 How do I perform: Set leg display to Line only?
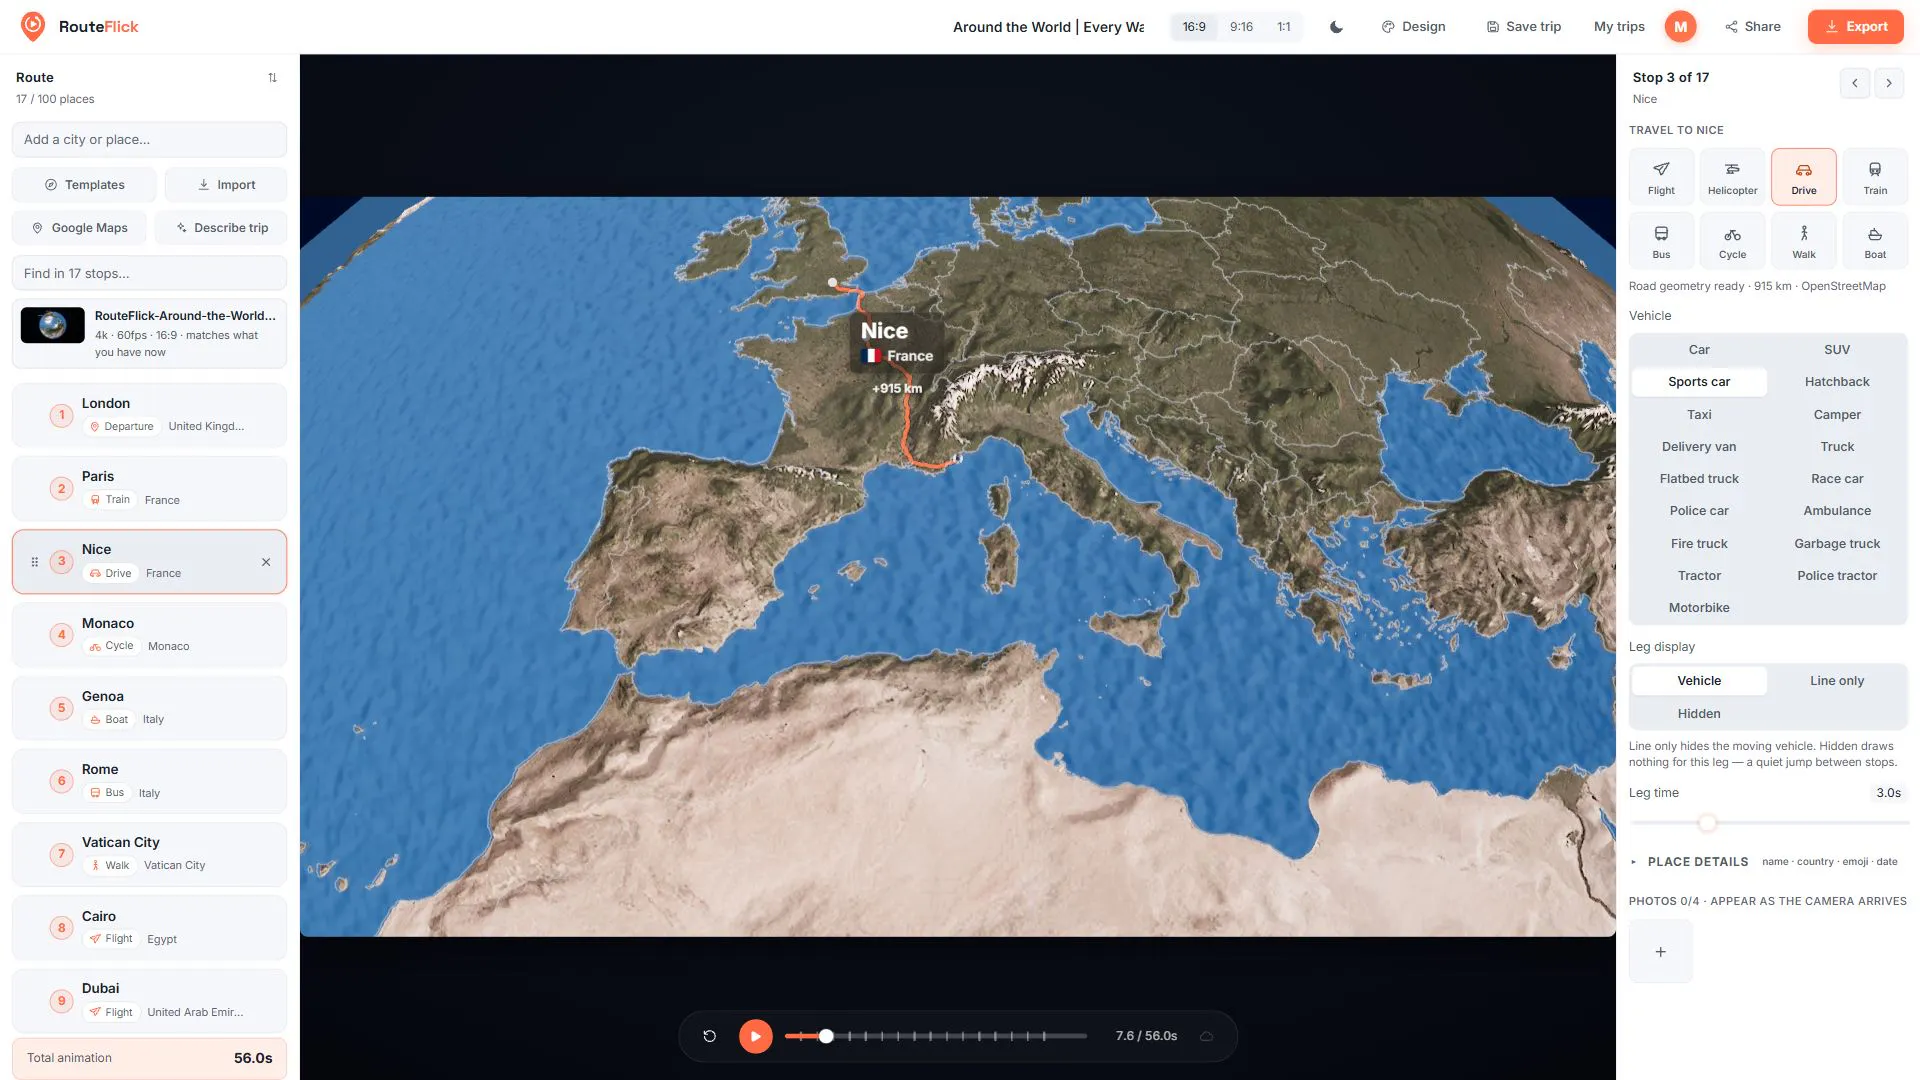click(x=1837, y=681)
